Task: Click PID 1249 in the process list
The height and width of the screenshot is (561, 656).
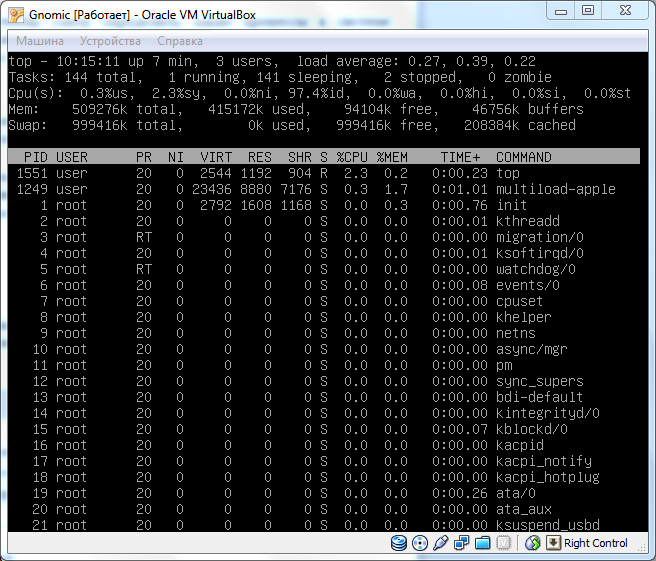Action: pyautogui.click(x=32, y=189)
